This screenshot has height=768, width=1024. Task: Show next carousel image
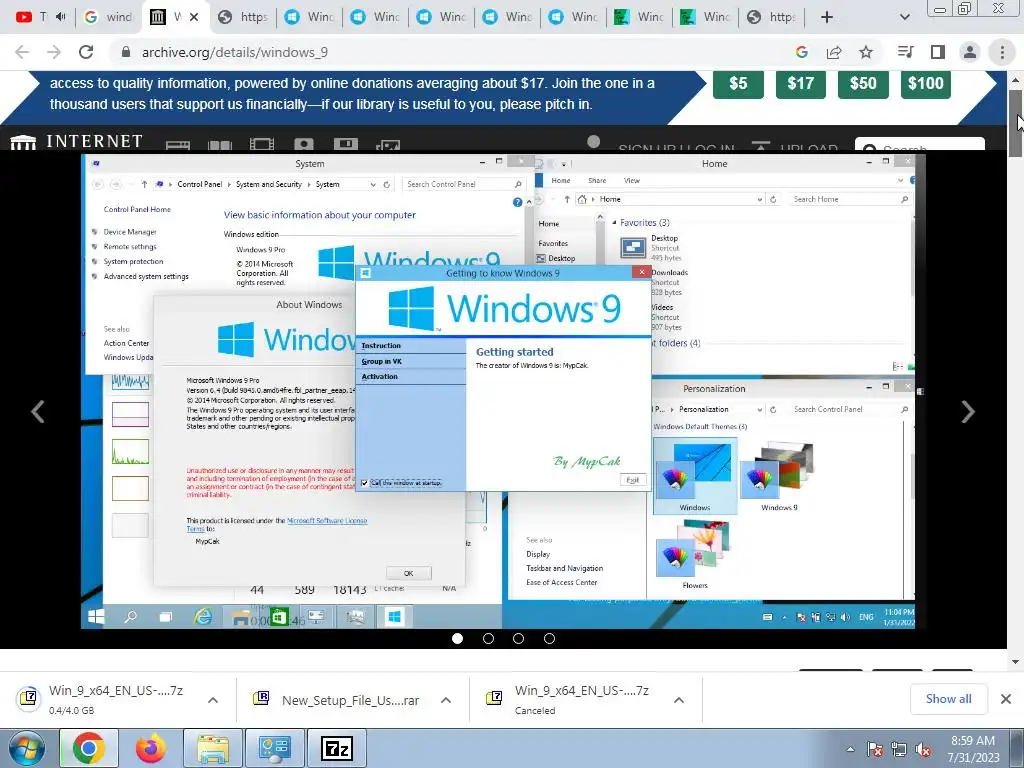pos(968,411)
